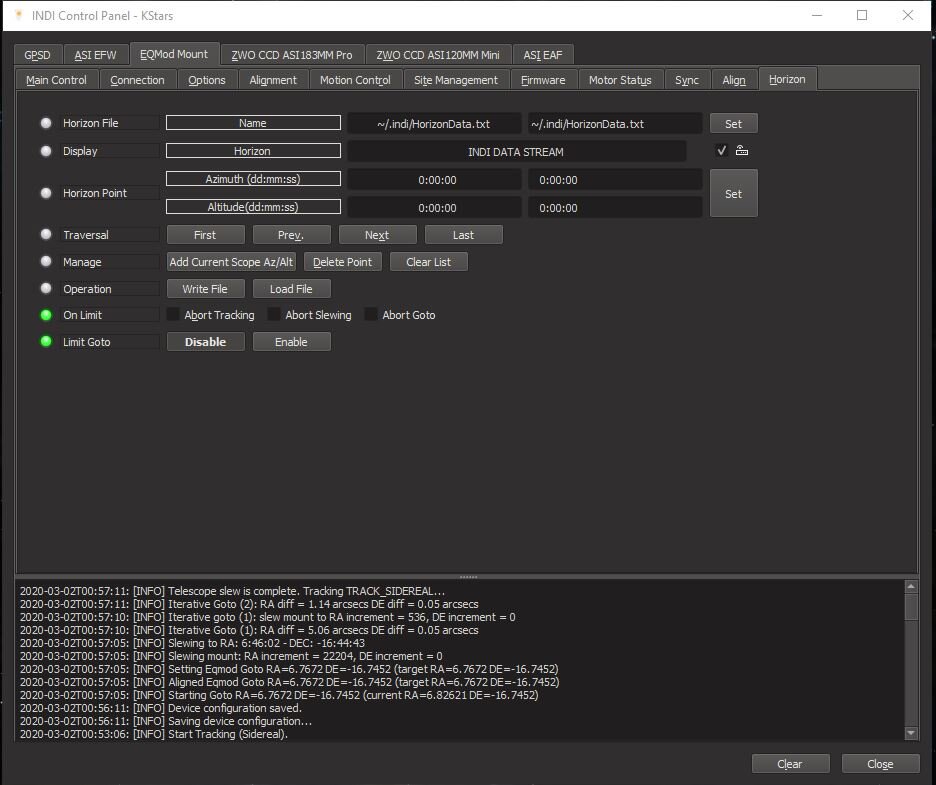Go to Prev. horizon point
The width and height of the screenshot is (936, 785).
pos(291,235)
